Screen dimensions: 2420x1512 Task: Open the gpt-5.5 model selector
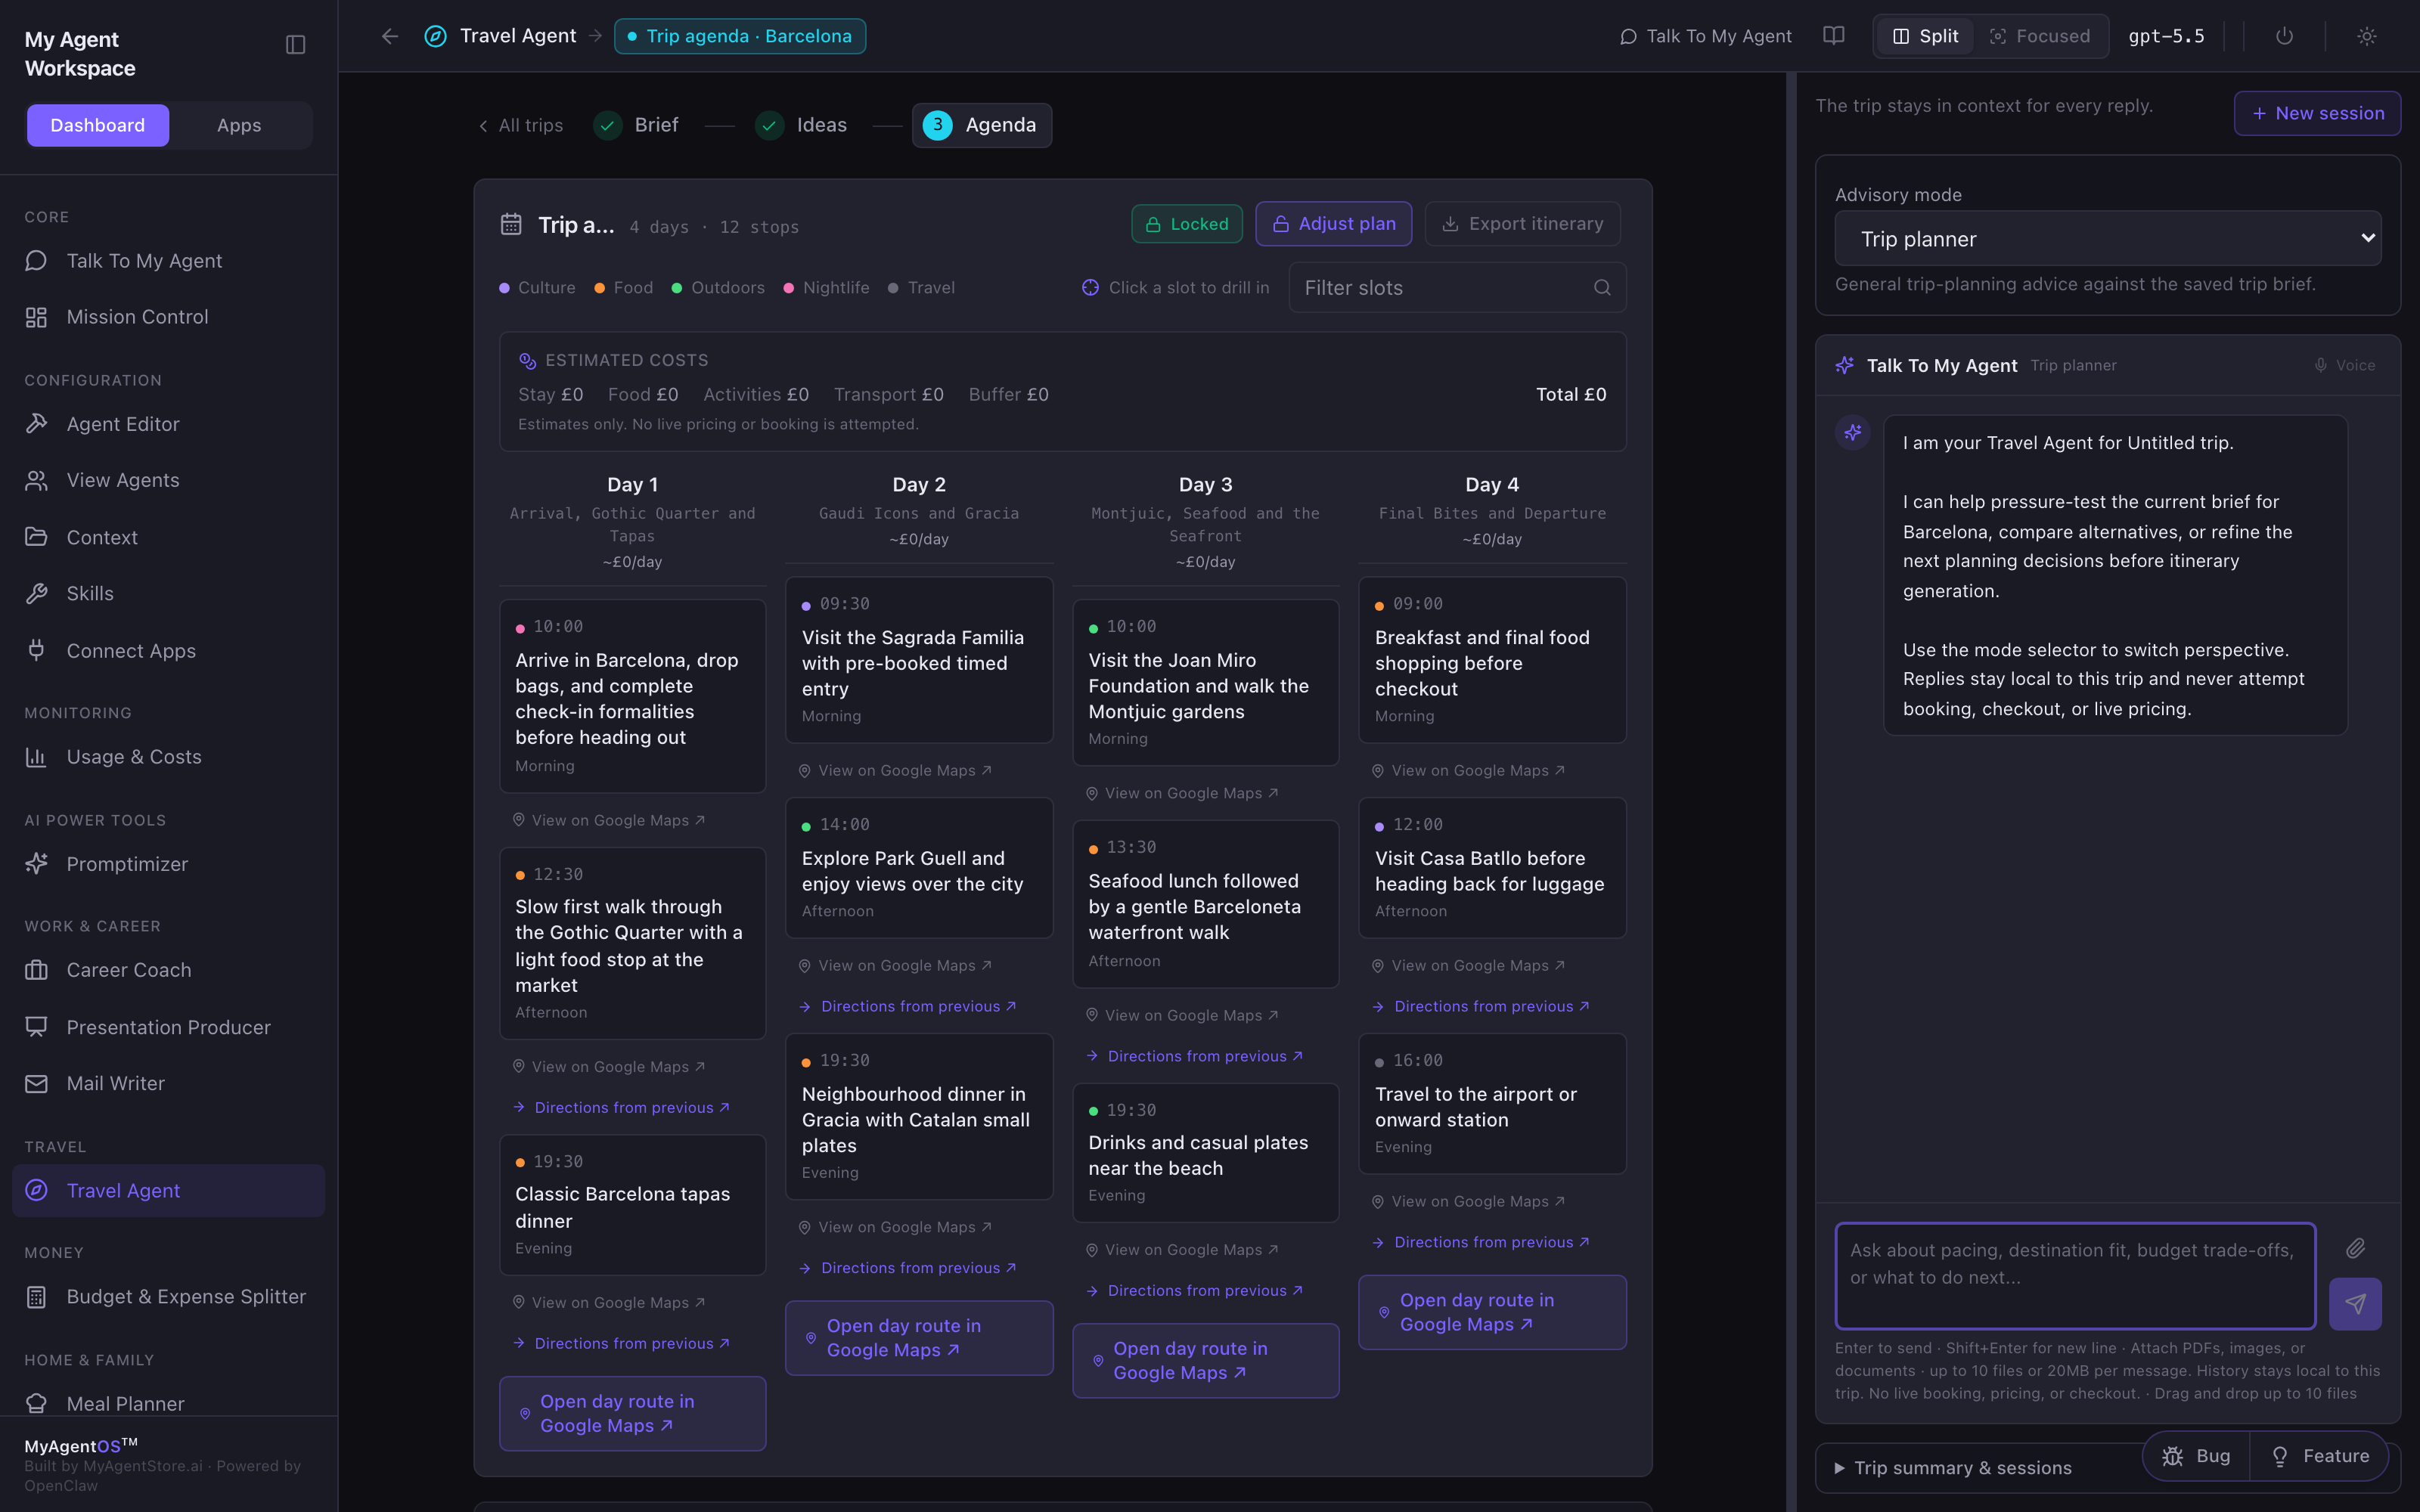click(x=2166, y=36)
